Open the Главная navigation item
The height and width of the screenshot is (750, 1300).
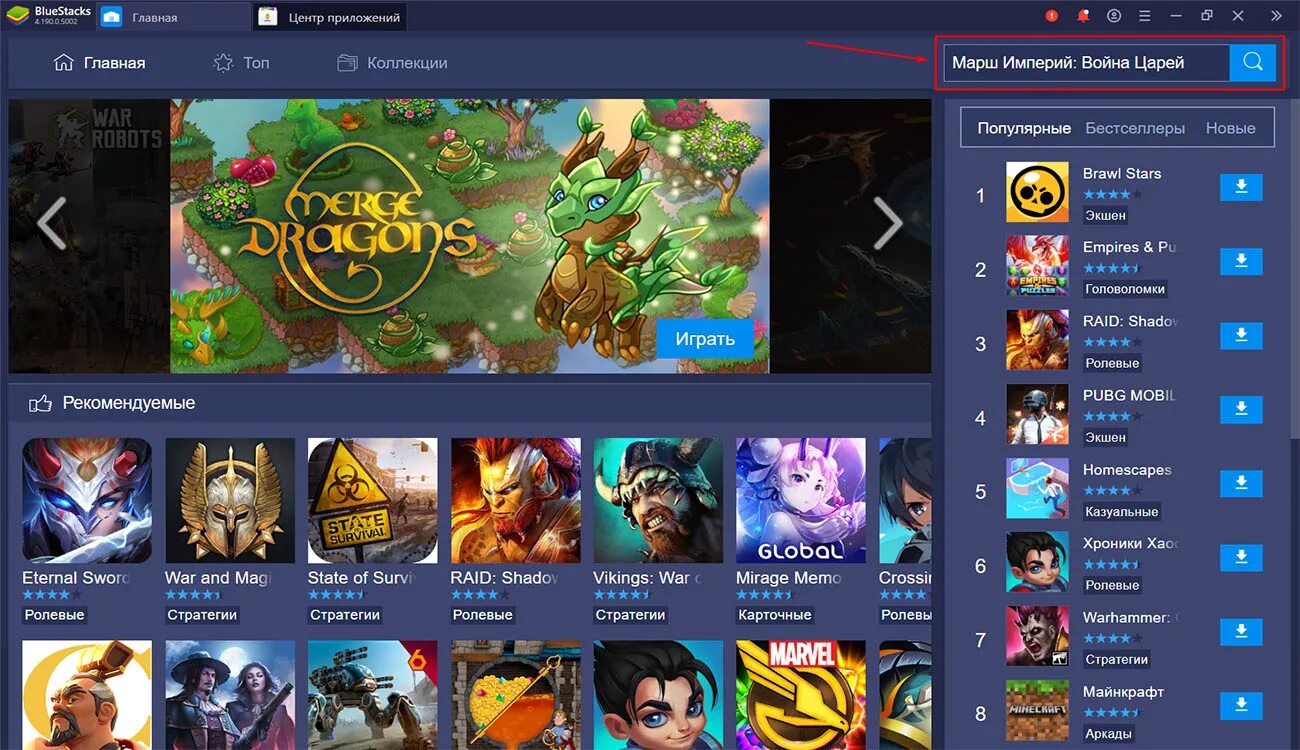pos(99,63)
